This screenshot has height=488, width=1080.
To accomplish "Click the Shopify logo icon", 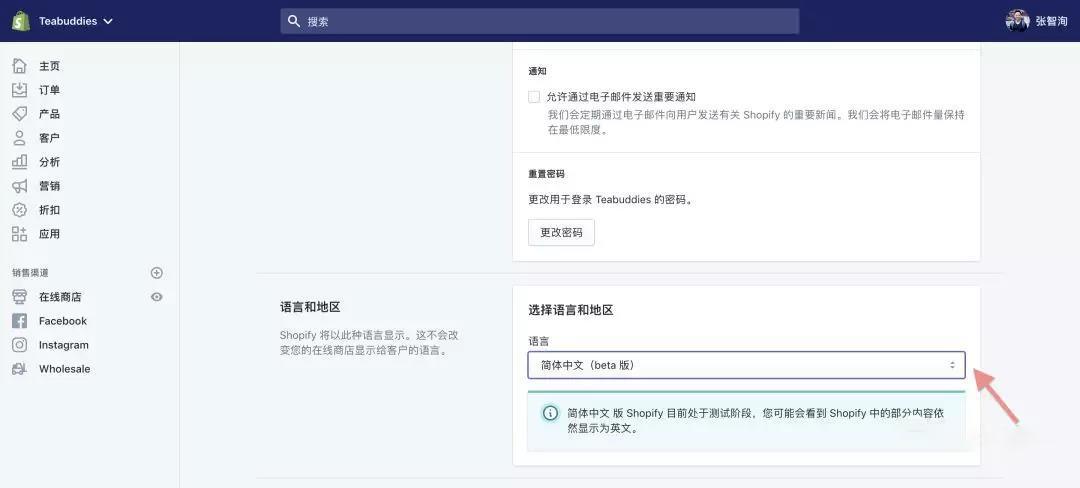I will (x=21, y=21).
